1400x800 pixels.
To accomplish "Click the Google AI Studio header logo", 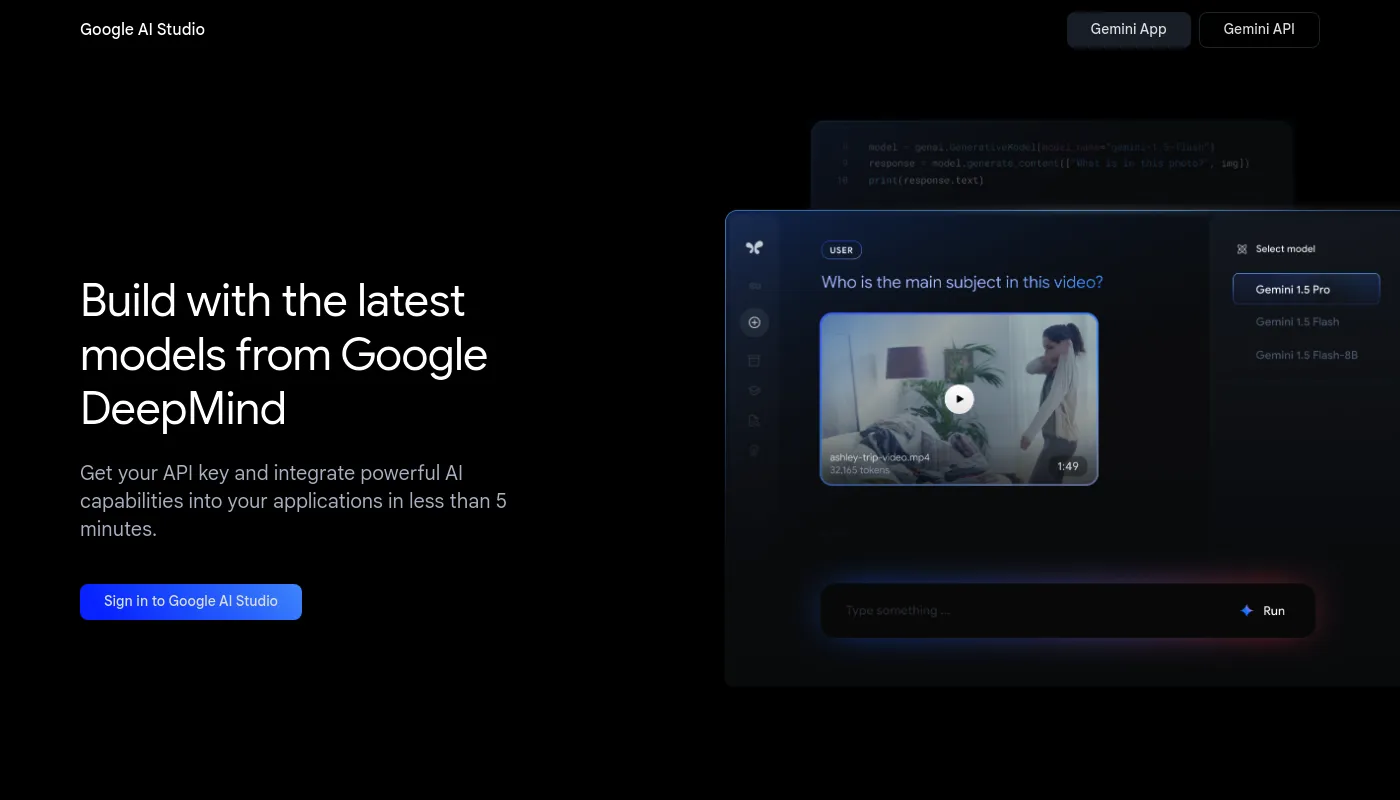I will [x=142, y=29].
